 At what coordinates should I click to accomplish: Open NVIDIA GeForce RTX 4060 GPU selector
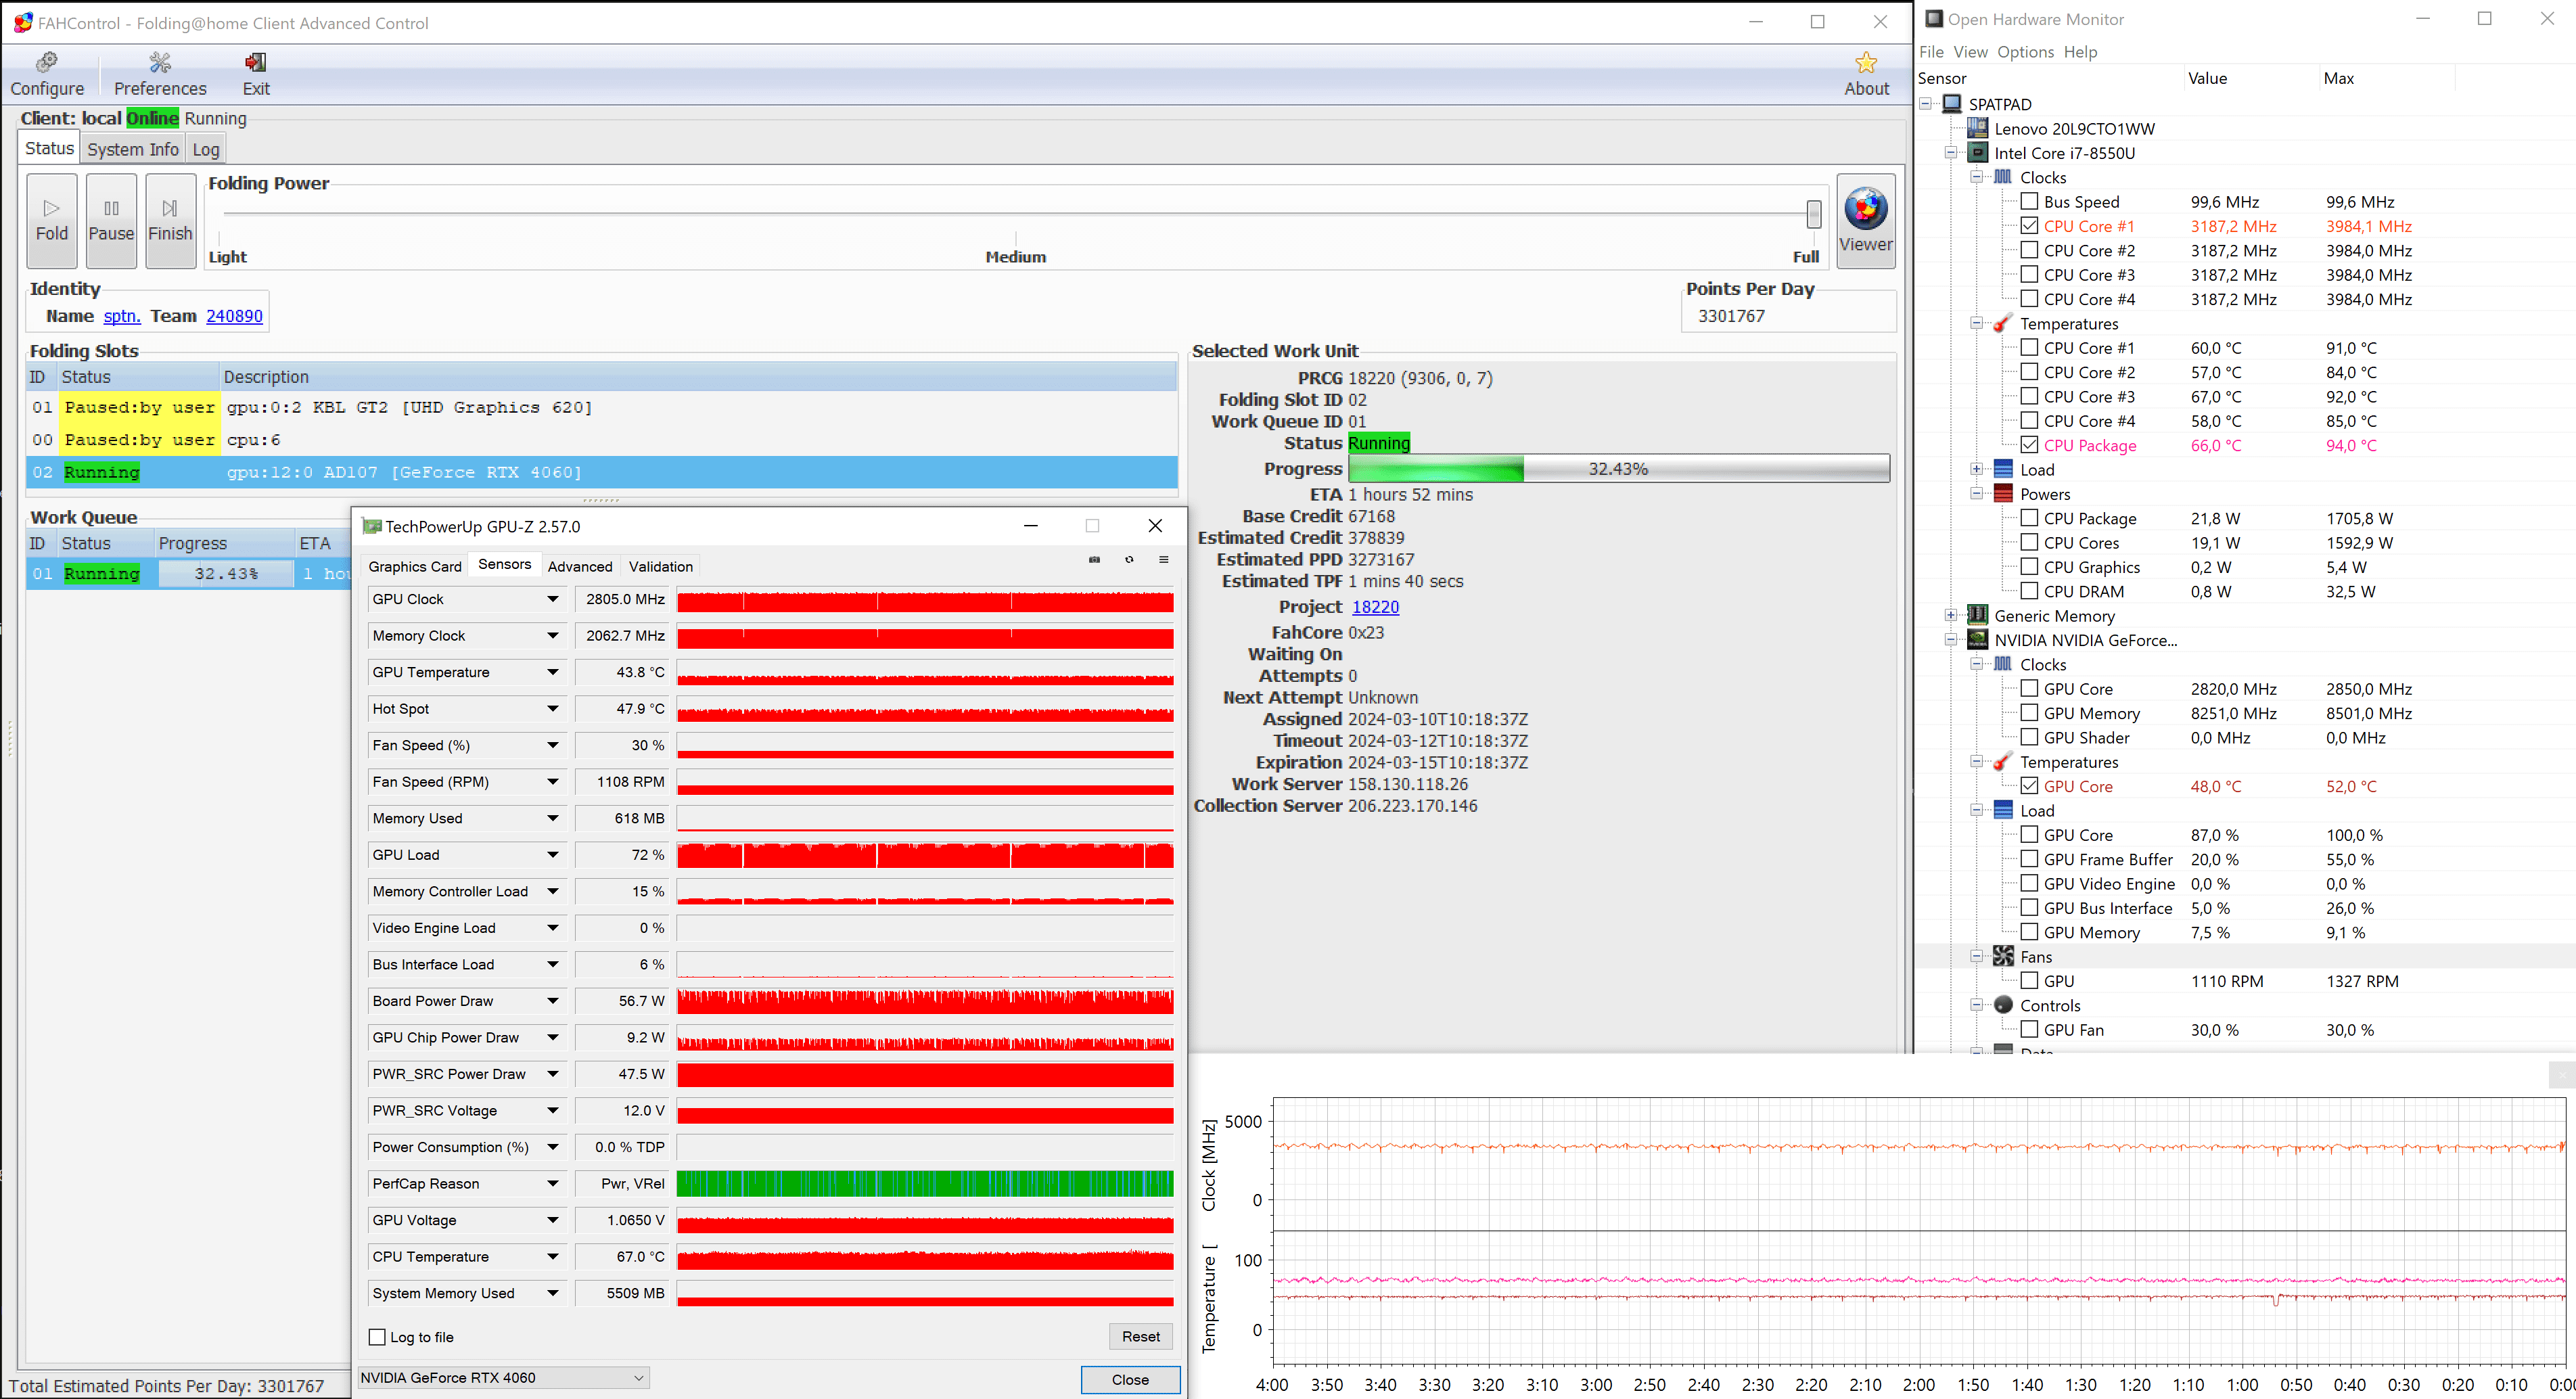(503, 1378)
